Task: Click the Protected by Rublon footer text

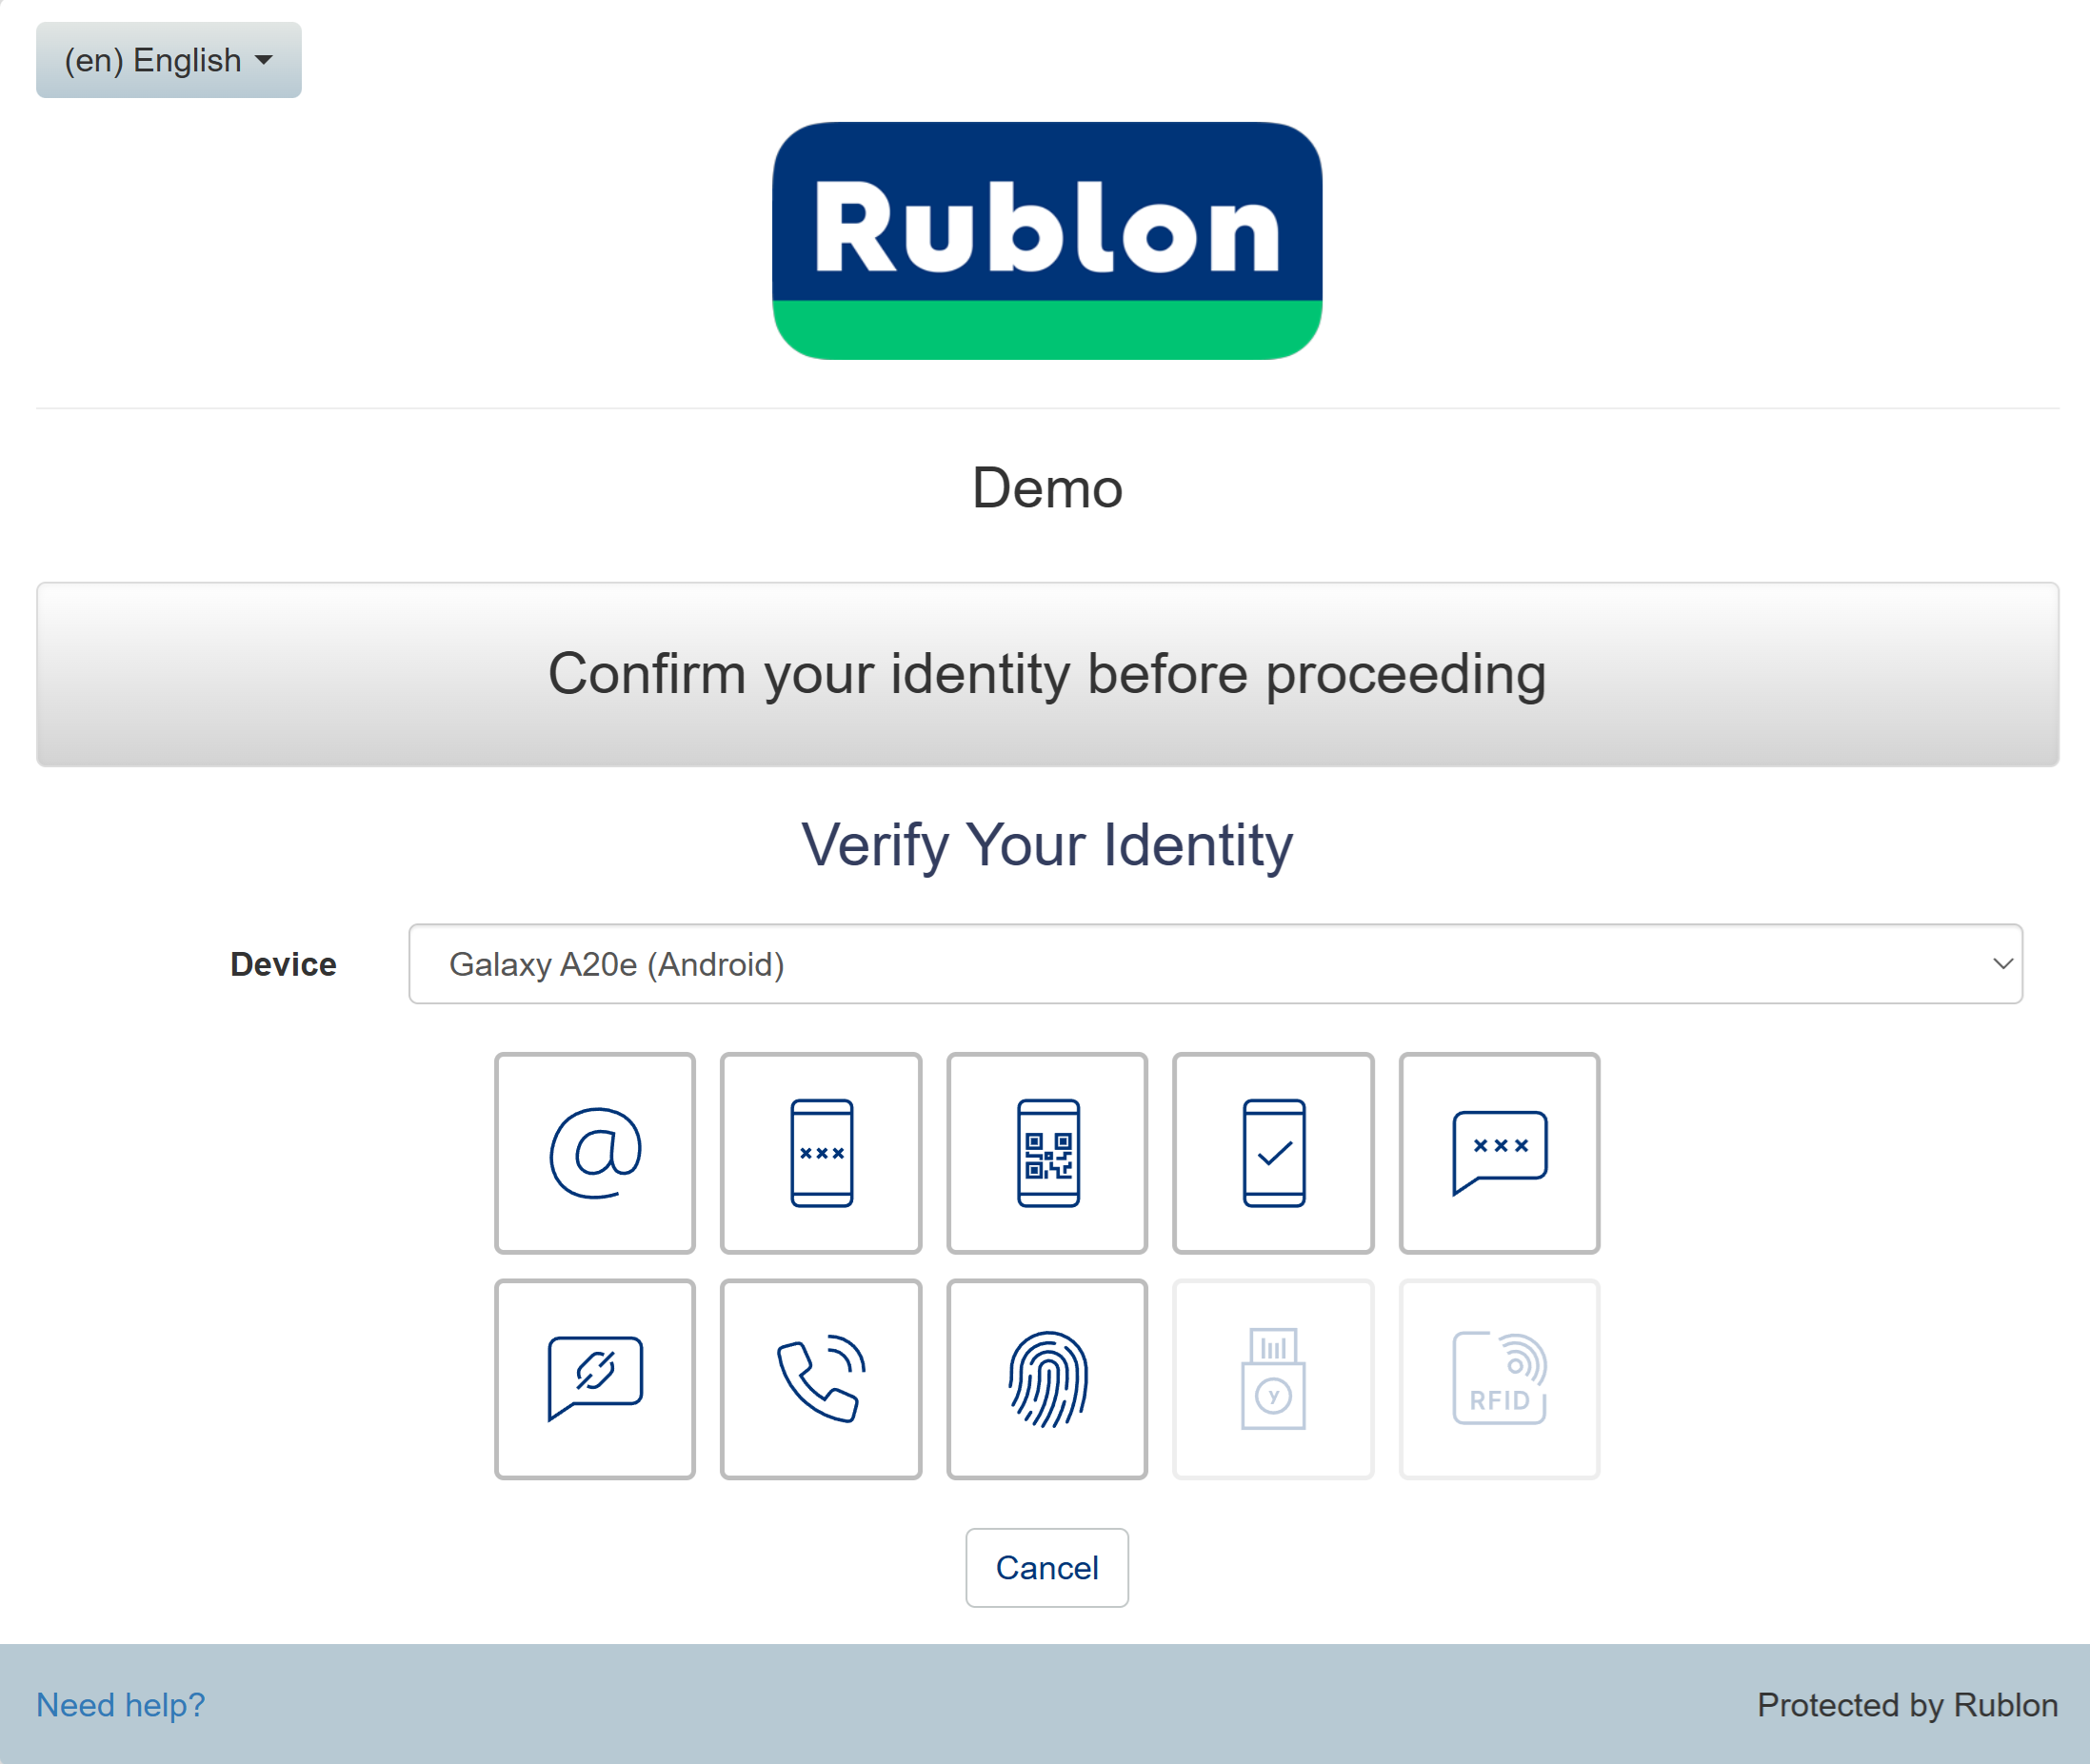Action: pyautogui.click(x=1907, y=1704)
